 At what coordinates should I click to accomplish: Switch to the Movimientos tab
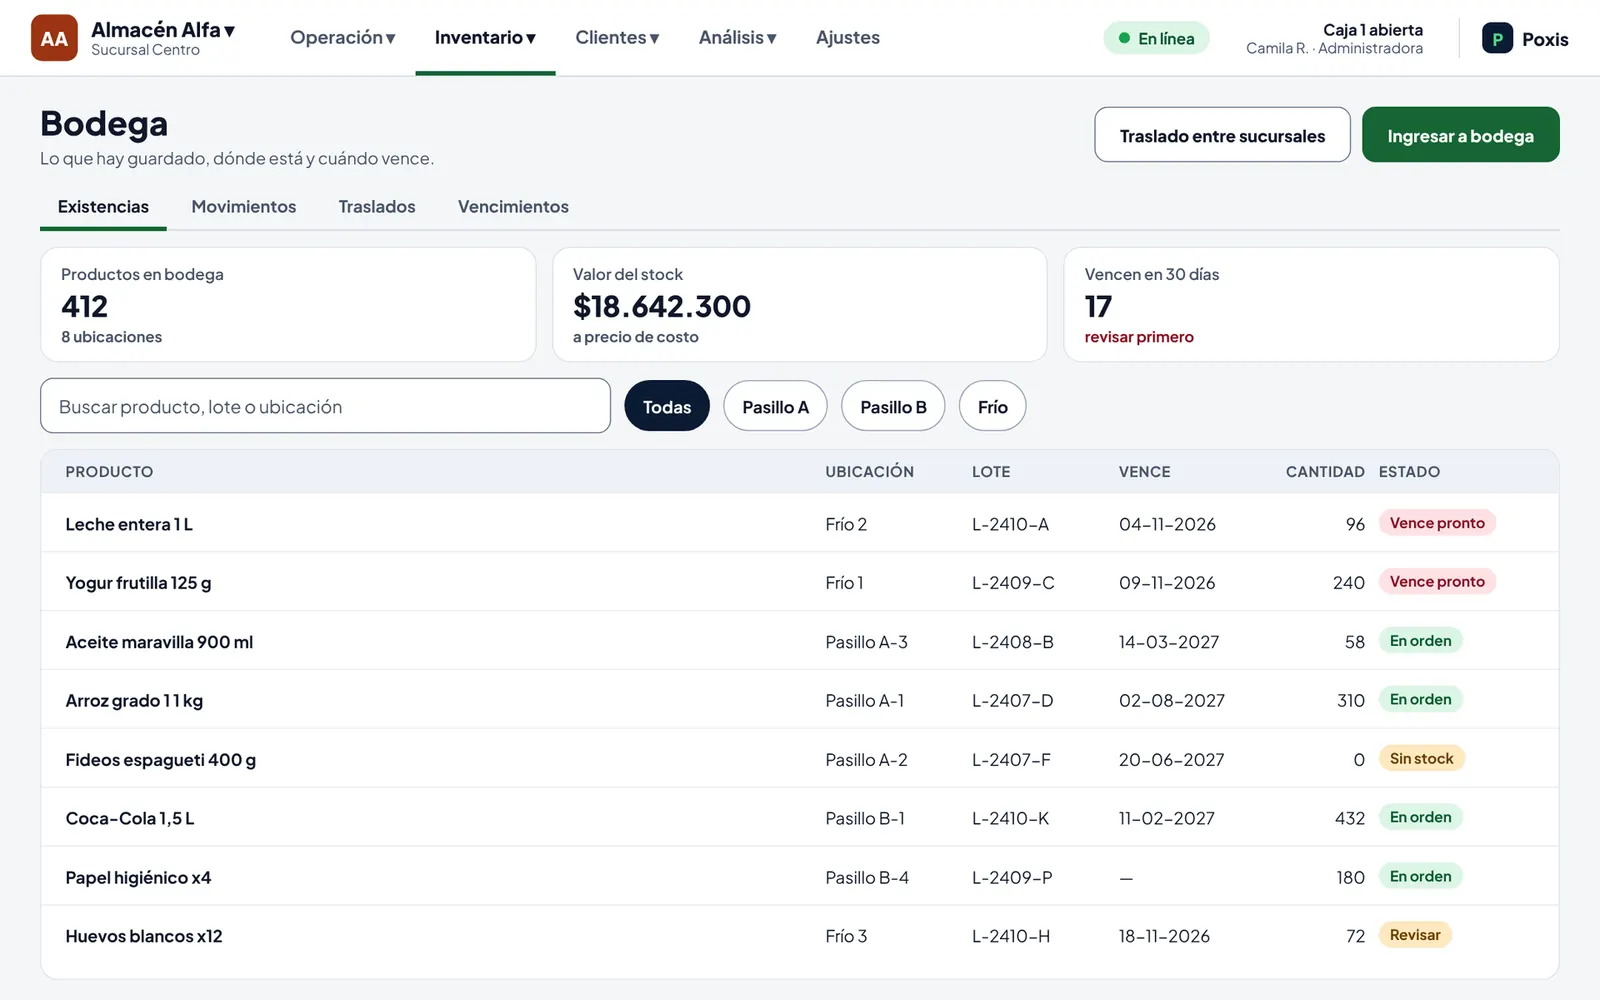coord(244,207)
